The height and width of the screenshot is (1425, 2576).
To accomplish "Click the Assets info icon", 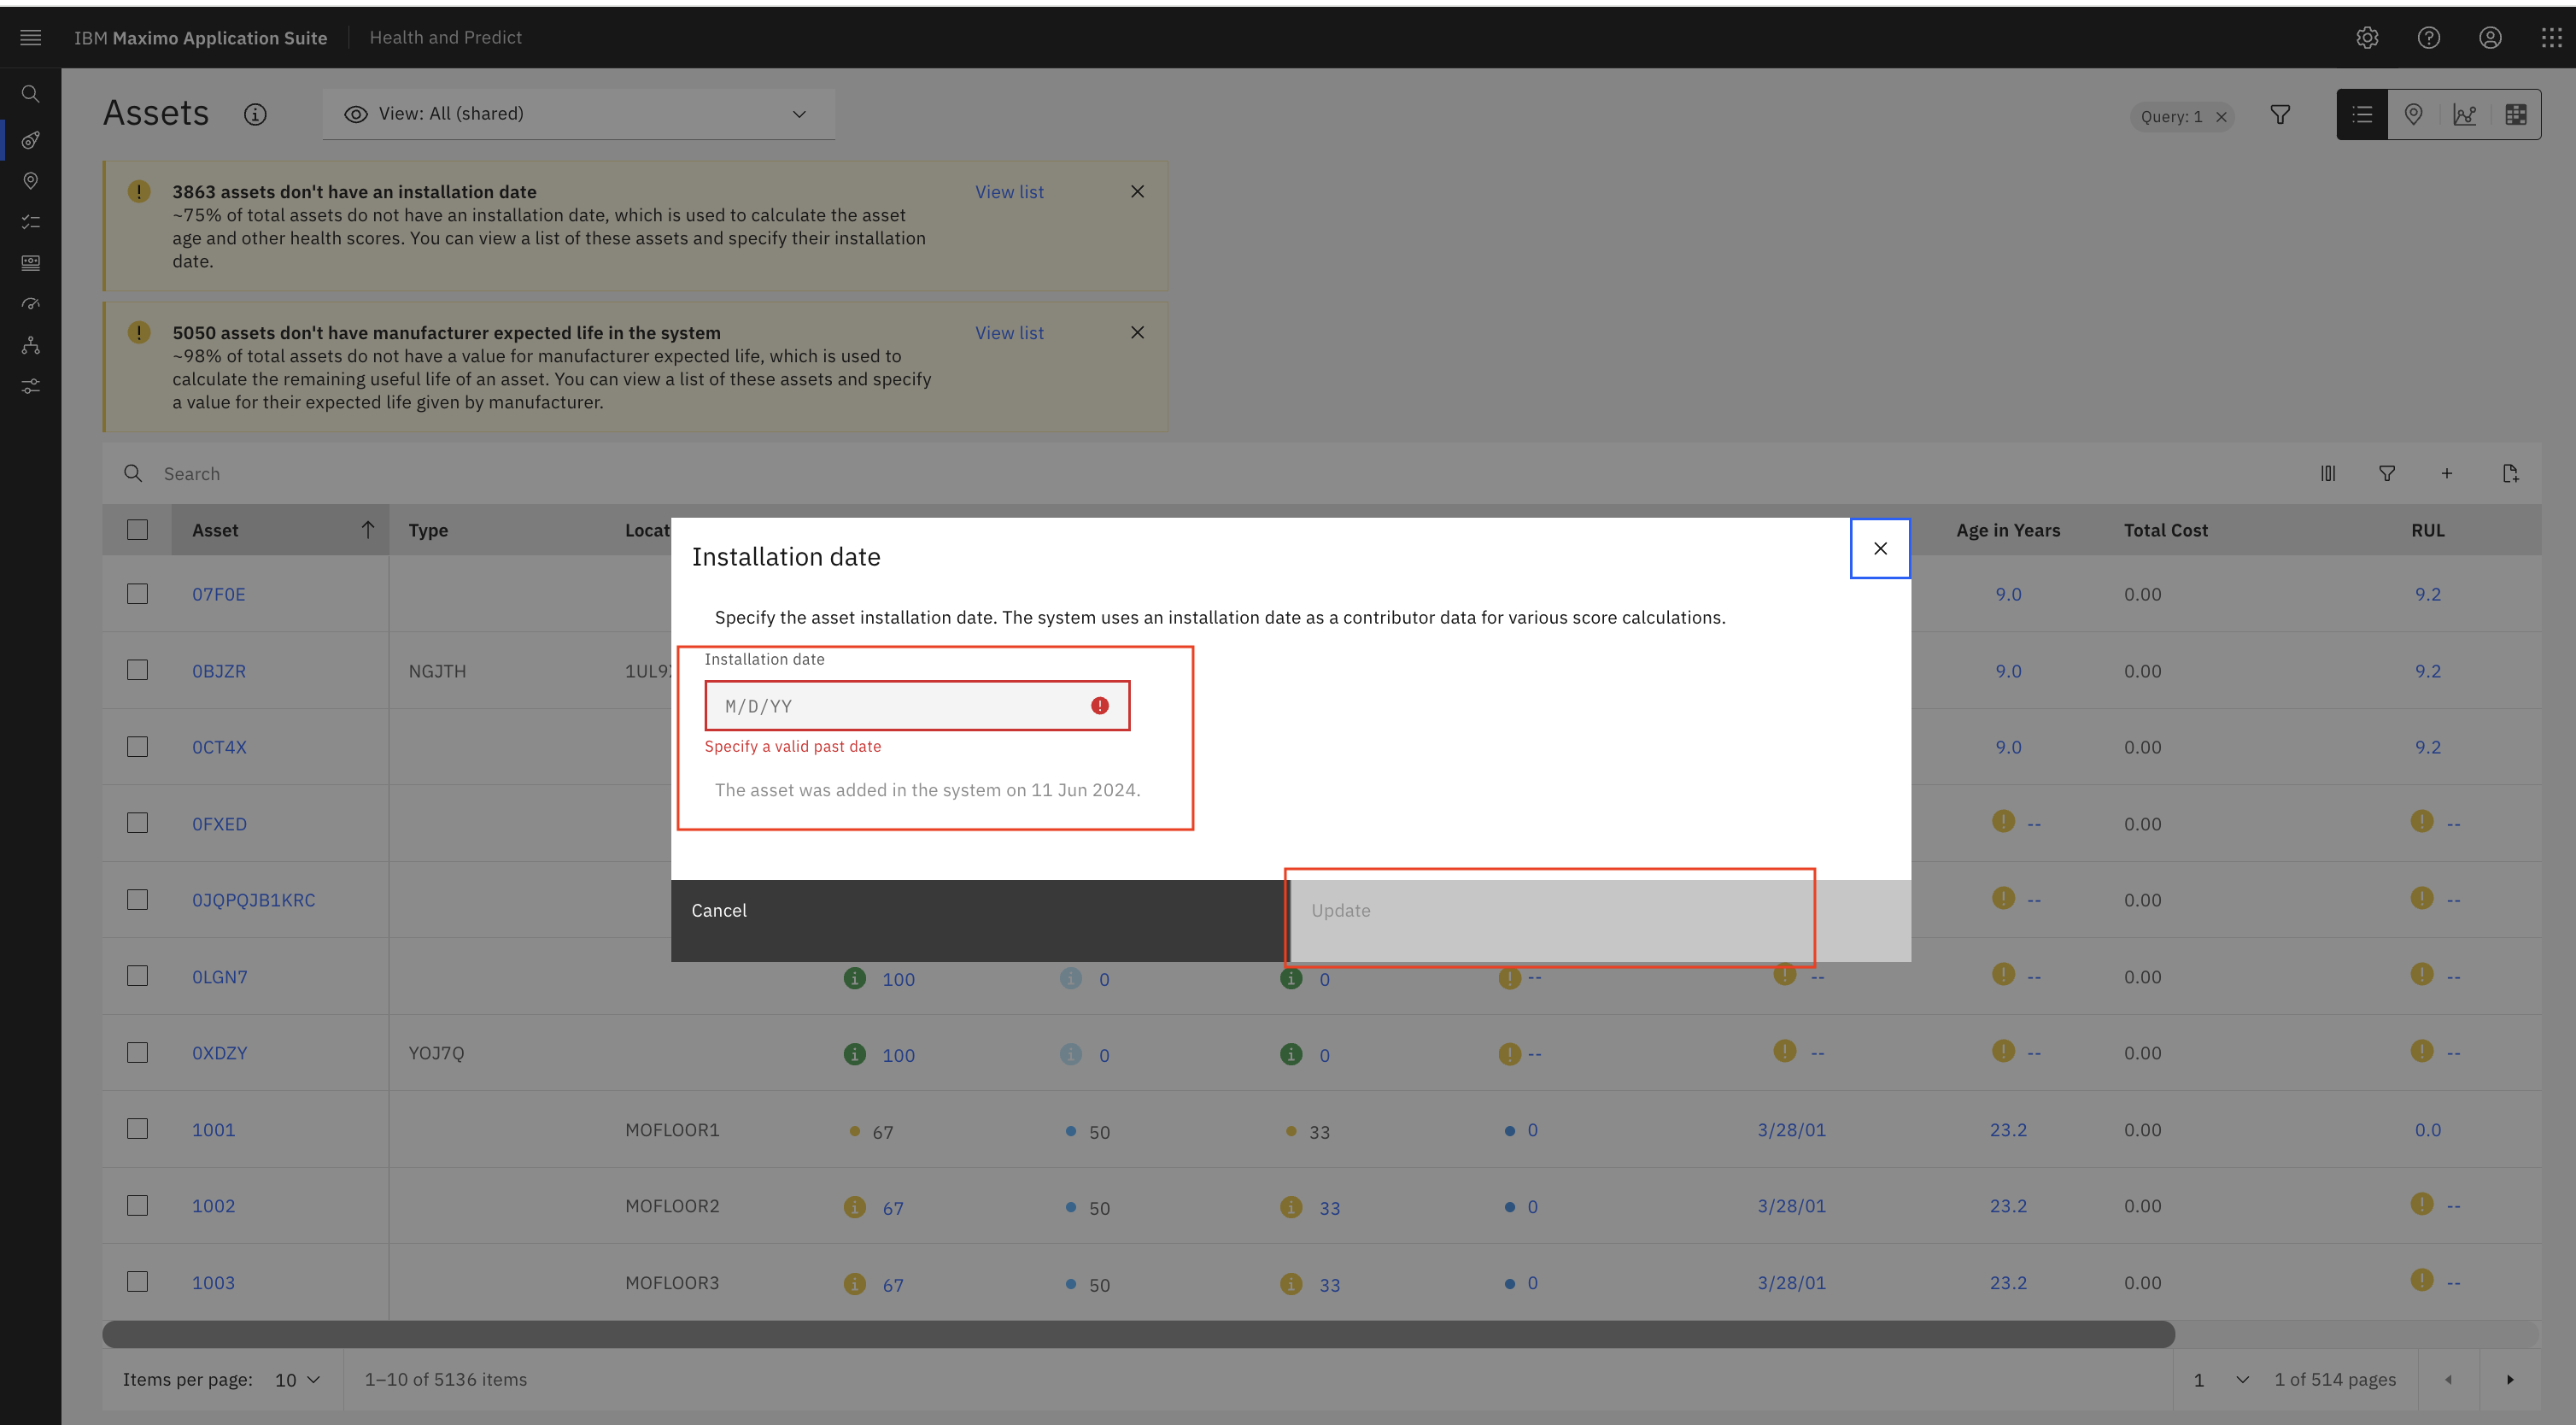I will coord(255,114).
